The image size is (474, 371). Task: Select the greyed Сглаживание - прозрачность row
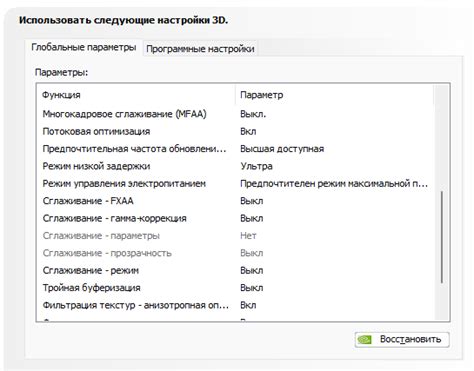[235, 253]
